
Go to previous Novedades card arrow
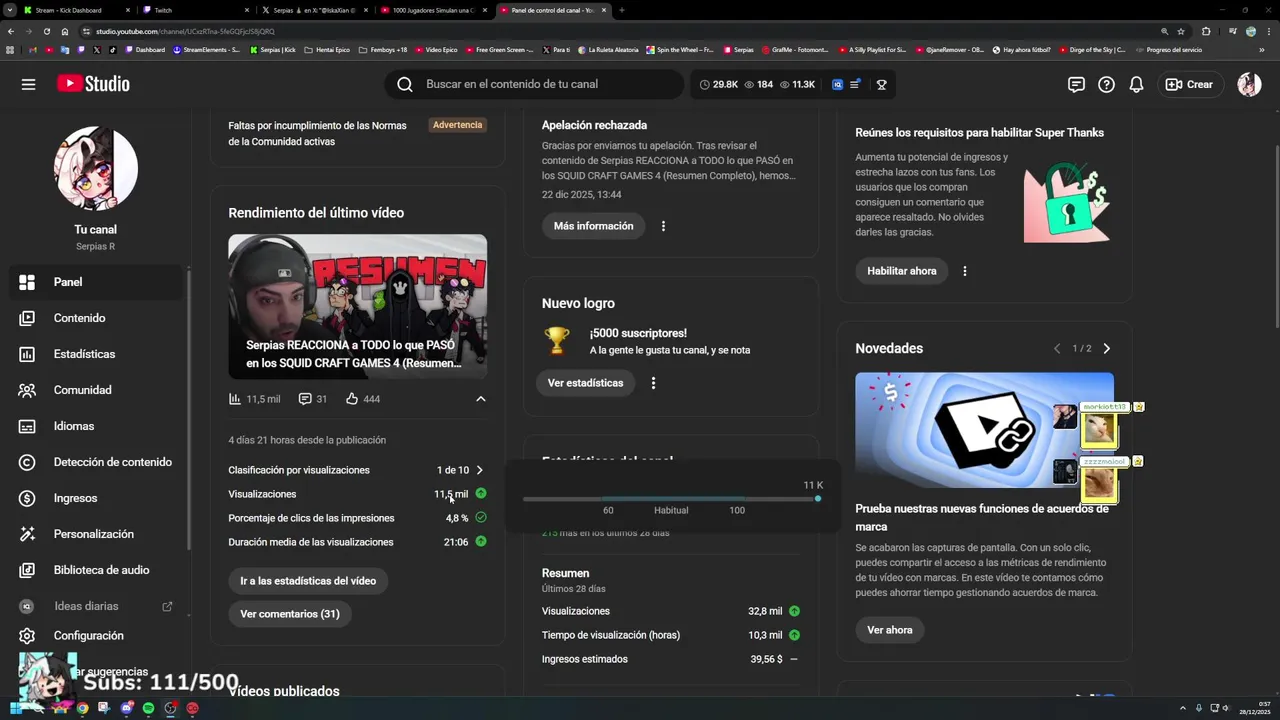pyautogui.click(x=1057, y=348)
